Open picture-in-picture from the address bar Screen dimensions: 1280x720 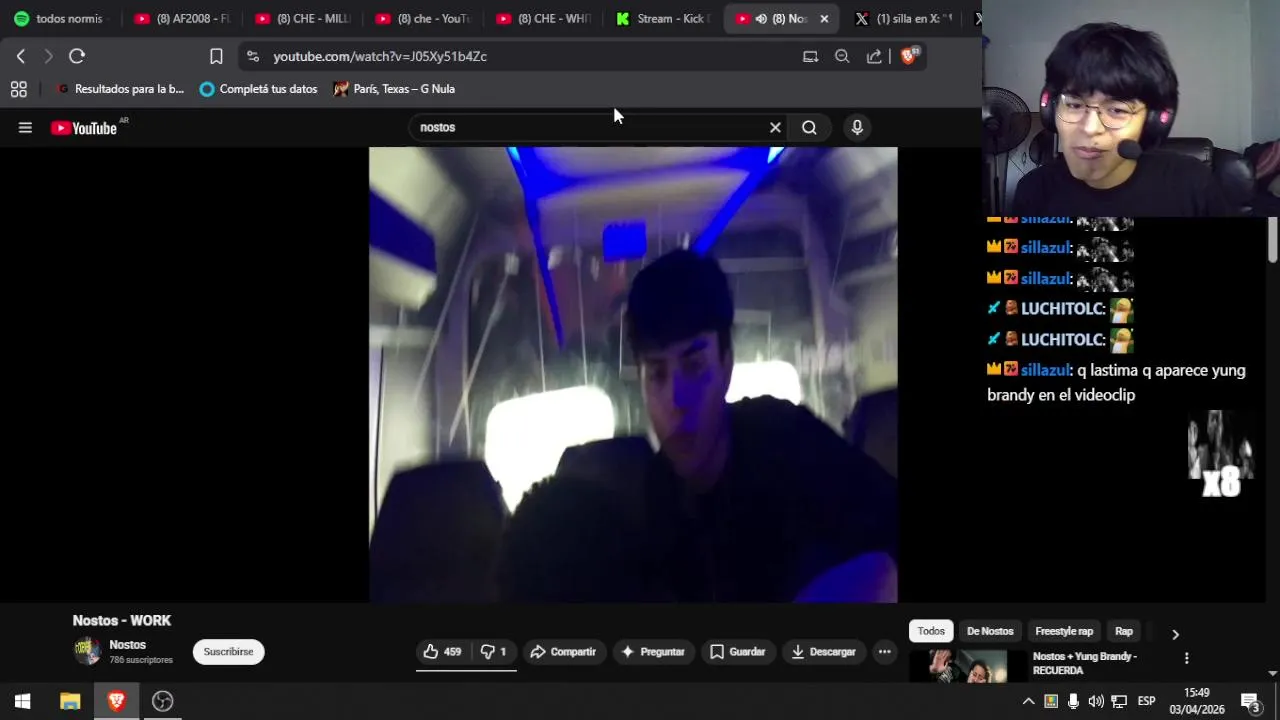click(810, 56)
